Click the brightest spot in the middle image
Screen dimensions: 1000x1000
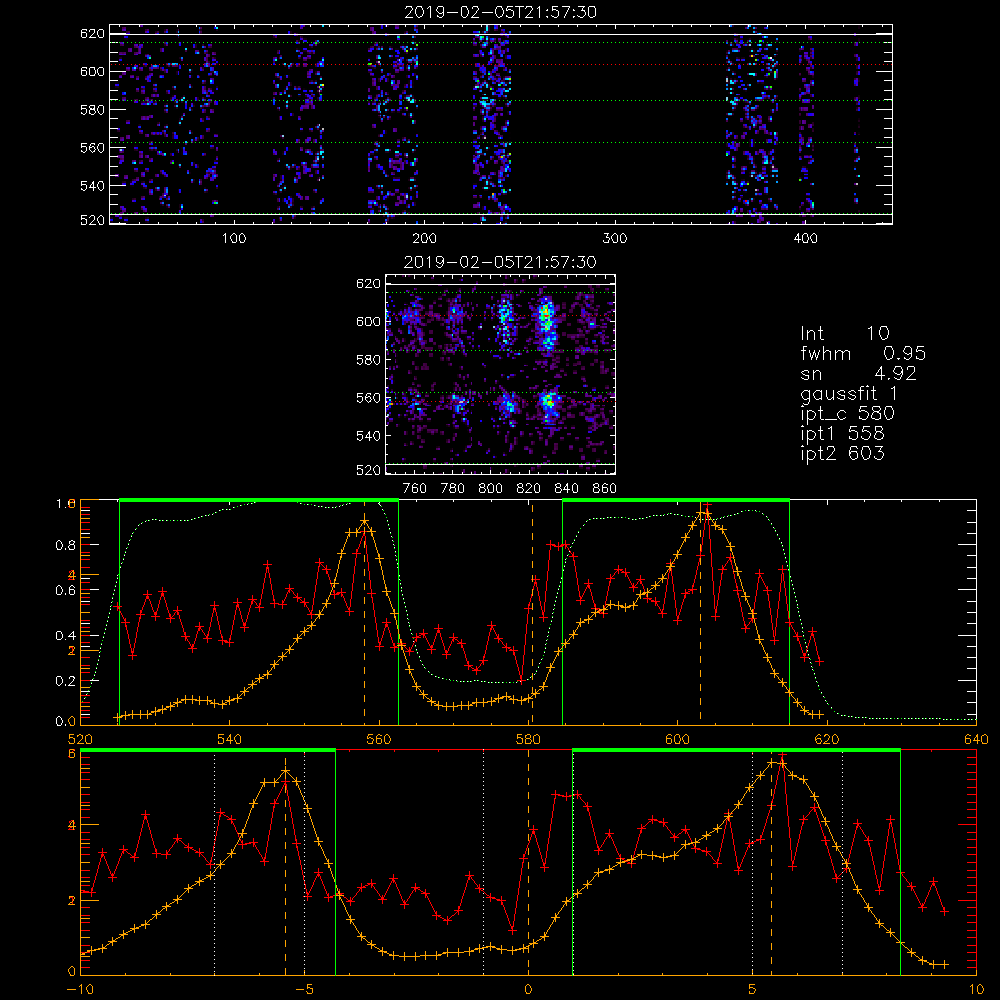(x=547, y=315)
